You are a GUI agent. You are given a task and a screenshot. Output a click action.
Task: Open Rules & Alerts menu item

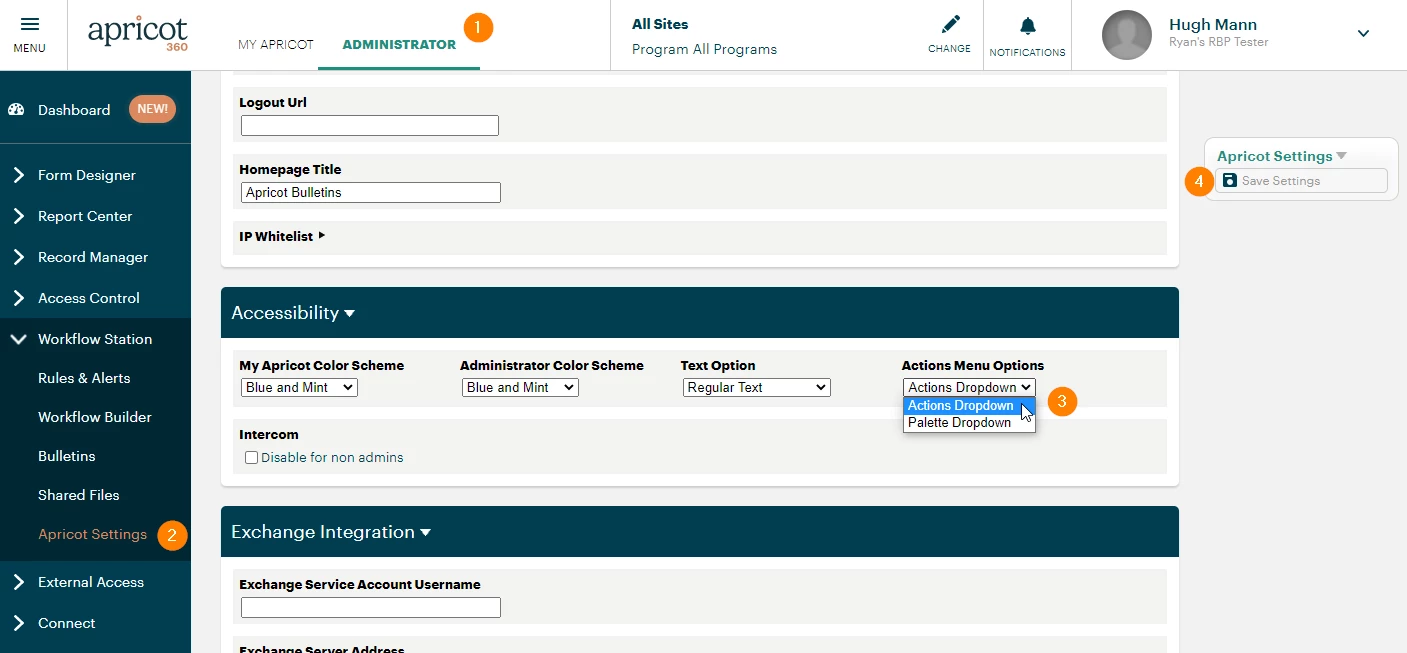tap(84, 378)
